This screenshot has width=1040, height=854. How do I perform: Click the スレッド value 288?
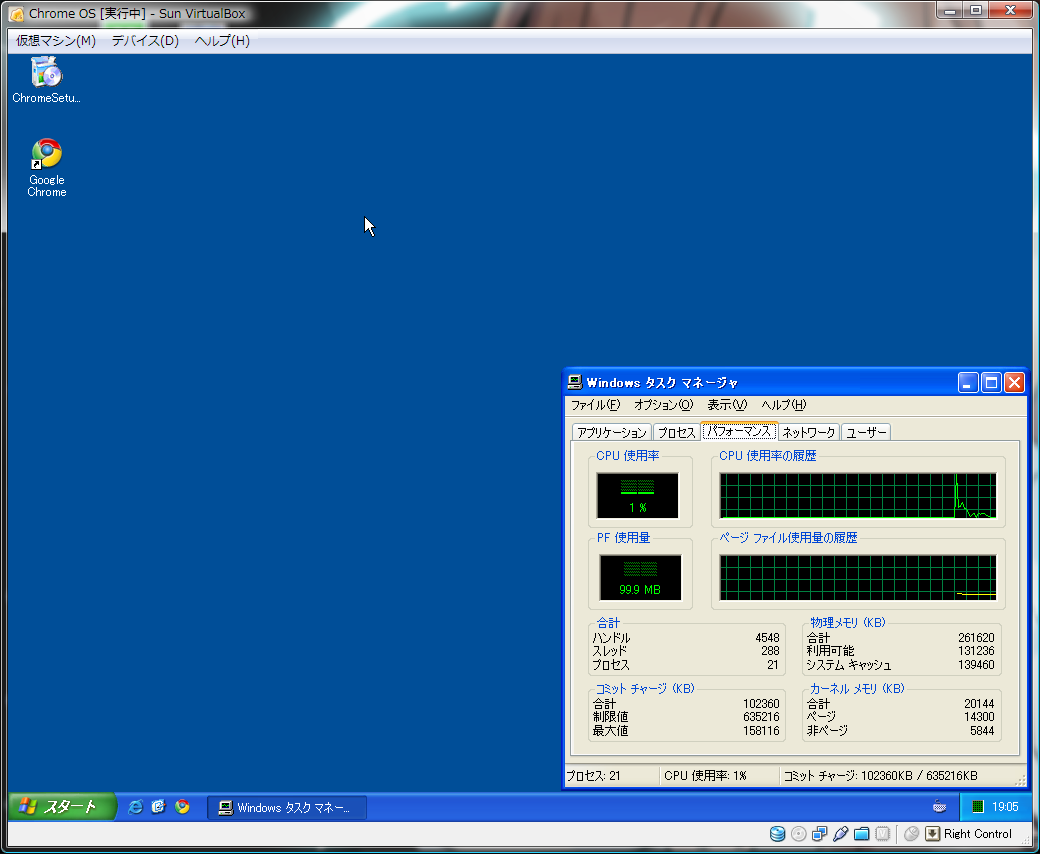[x=770, y=651]
